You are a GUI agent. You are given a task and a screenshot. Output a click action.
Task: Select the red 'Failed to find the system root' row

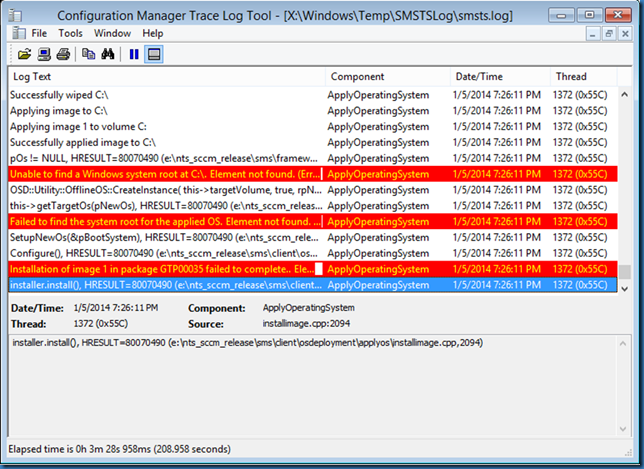coord(313,222)
